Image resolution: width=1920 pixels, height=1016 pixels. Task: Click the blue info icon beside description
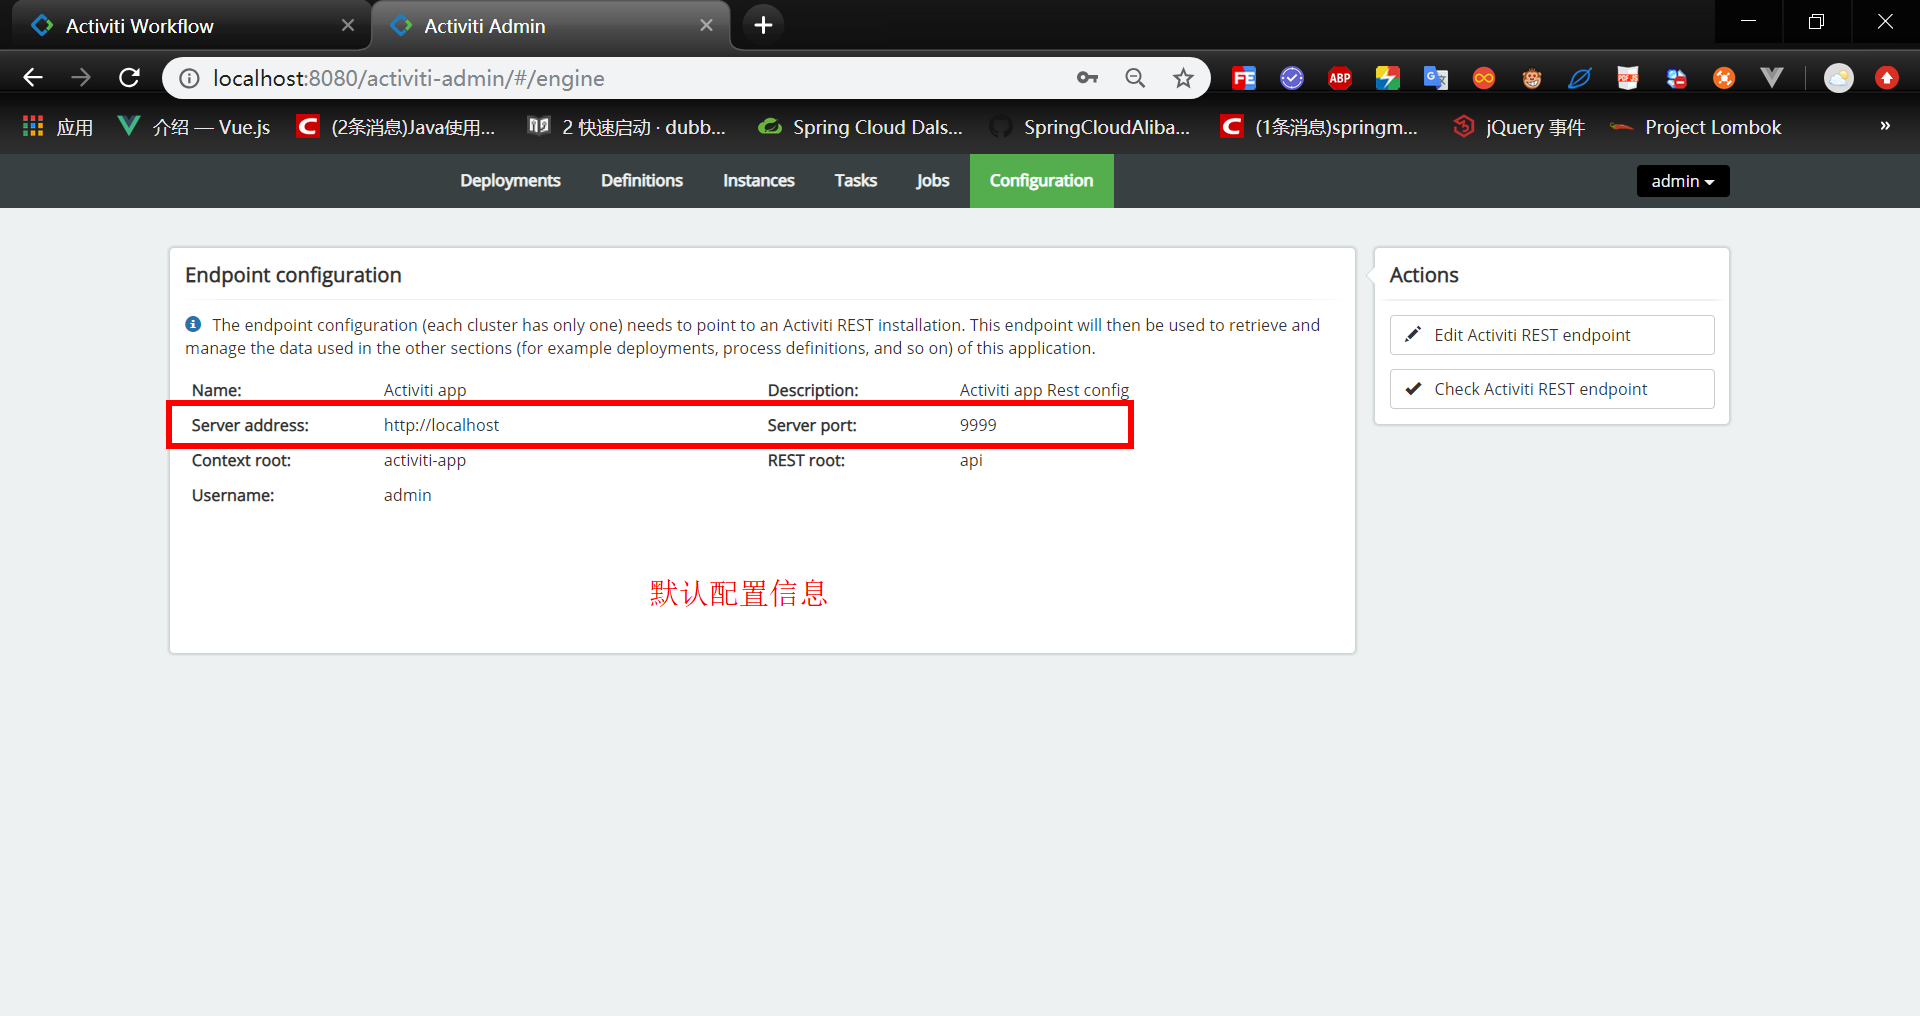pos(193,324)
